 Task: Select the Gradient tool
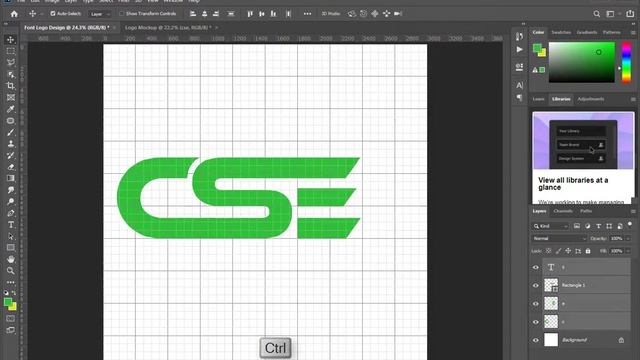(x=11, y=178)
